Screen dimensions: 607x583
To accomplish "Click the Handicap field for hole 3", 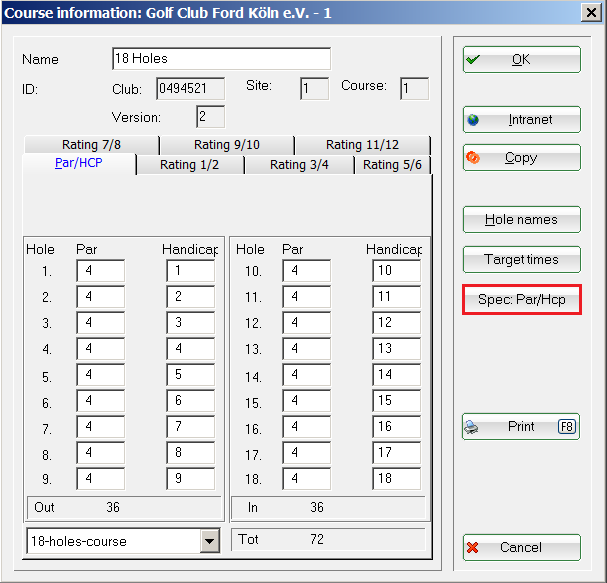I will click(190, 322).
